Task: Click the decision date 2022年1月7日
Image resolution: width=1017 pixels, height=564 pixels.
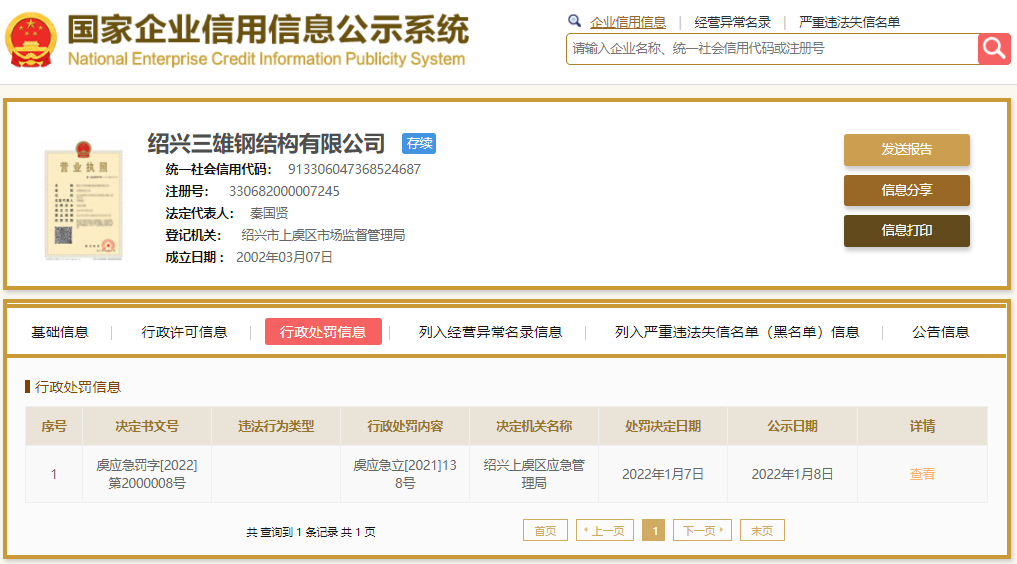Action: [x=663, y=475]
